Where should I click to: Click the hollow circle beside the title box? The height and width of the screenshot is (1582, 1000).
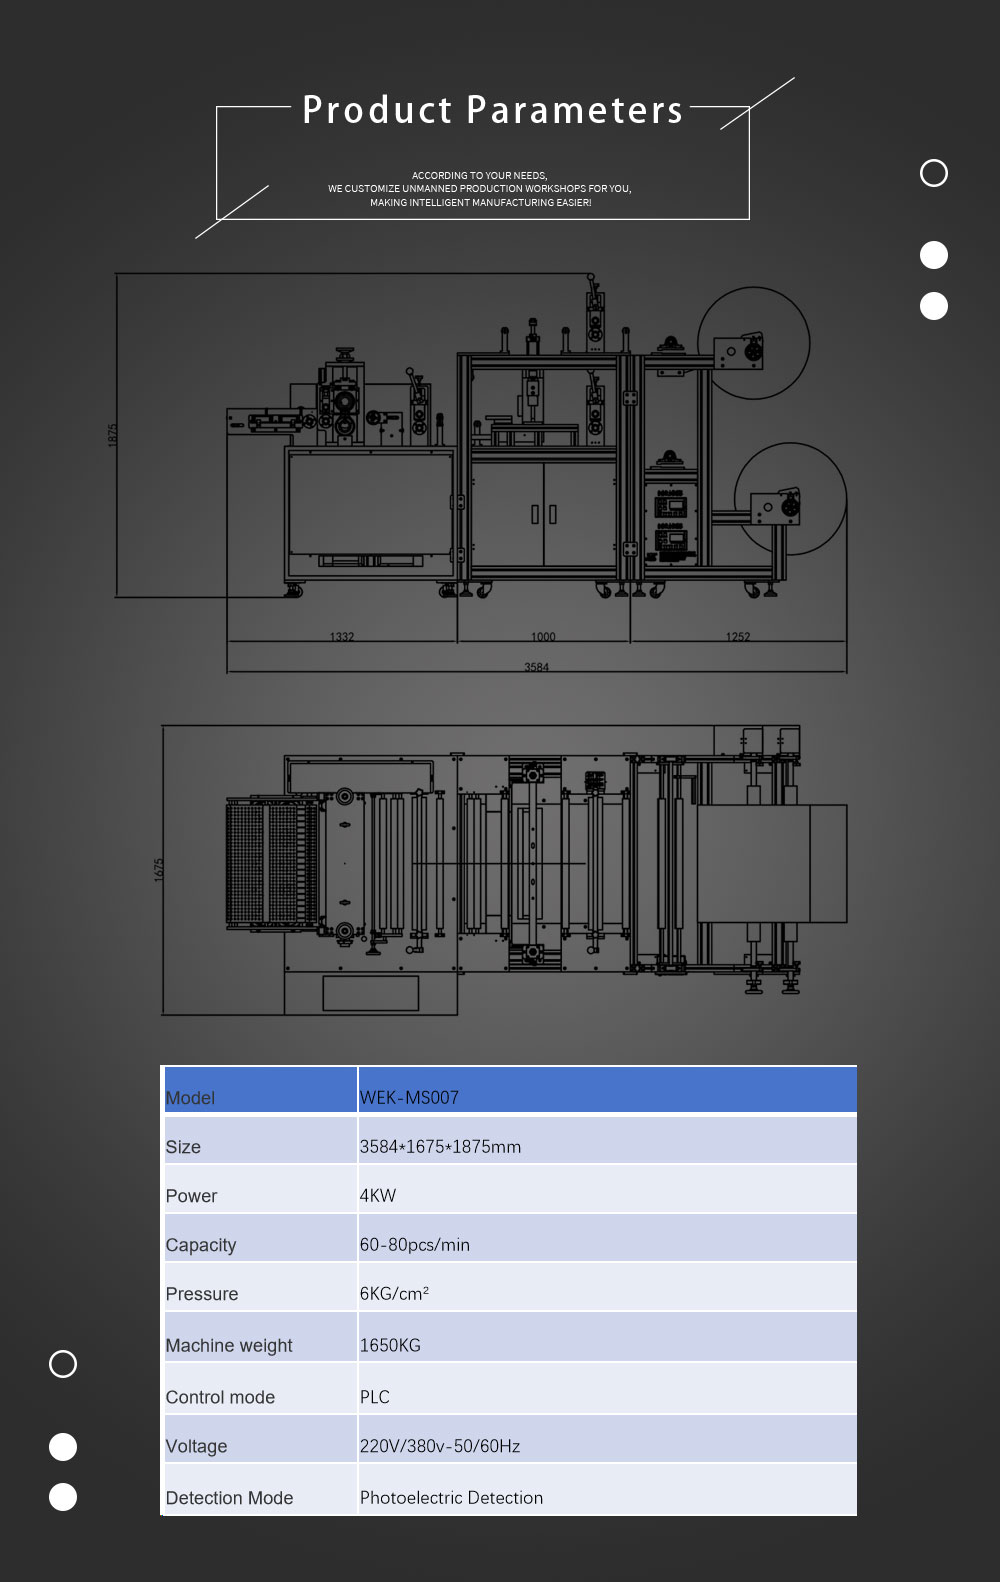click(x=933, y=173)
